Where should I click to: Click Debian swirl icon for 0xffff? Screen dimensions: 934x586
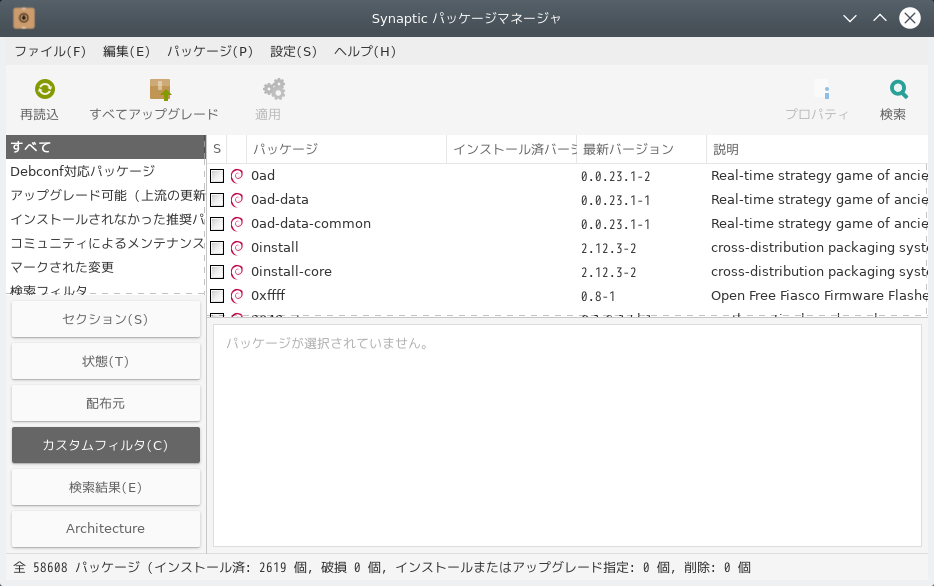(x=237, y=295)
